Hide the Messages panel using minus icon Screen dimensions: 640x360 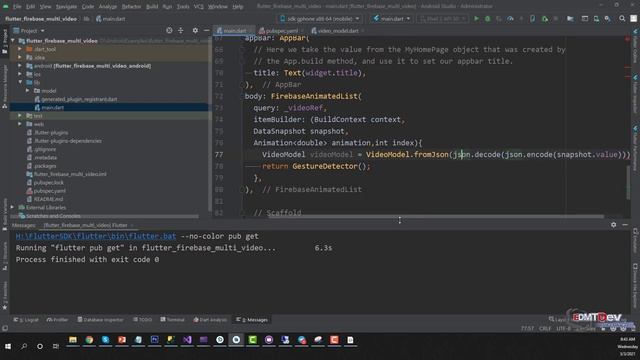tap(625, 225)
